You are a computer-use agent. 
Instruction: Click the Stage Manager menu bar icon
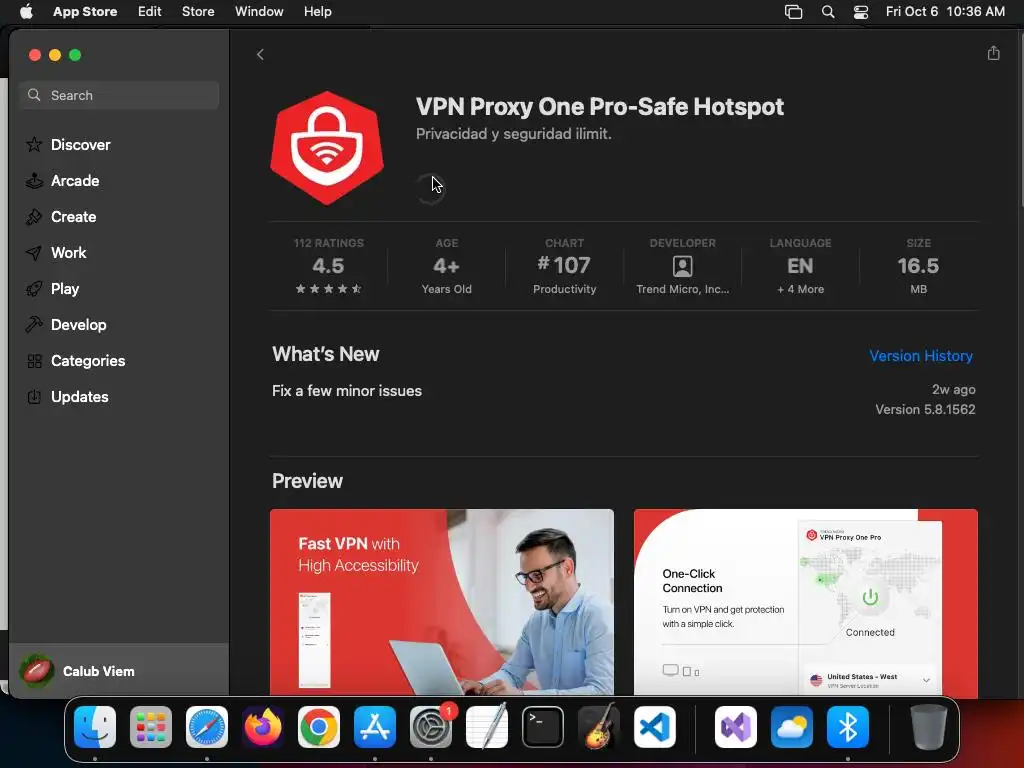pos(793,12)
